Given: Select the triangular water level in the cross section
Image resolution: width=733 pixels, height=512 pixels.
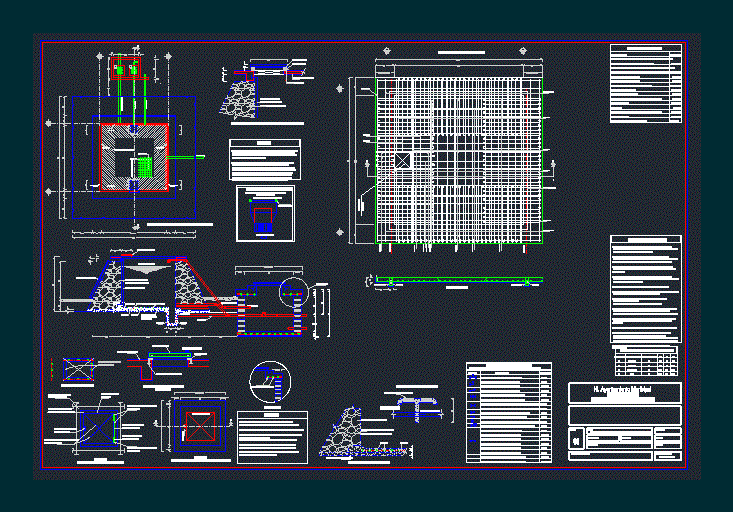Looking at the screenshot, I should click(x=143, y=268).
